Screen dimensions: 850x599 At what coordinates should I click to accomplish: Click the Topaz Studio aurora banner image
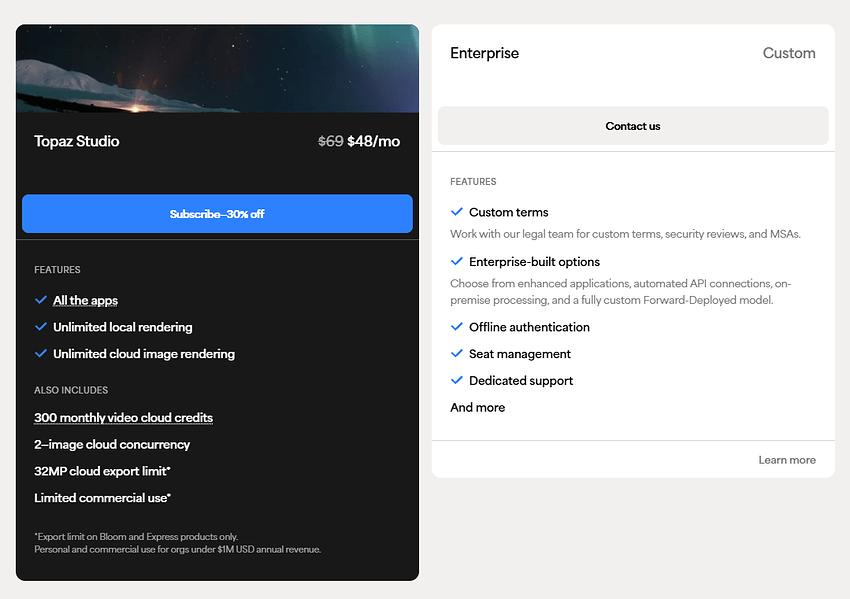coord(217,68)
